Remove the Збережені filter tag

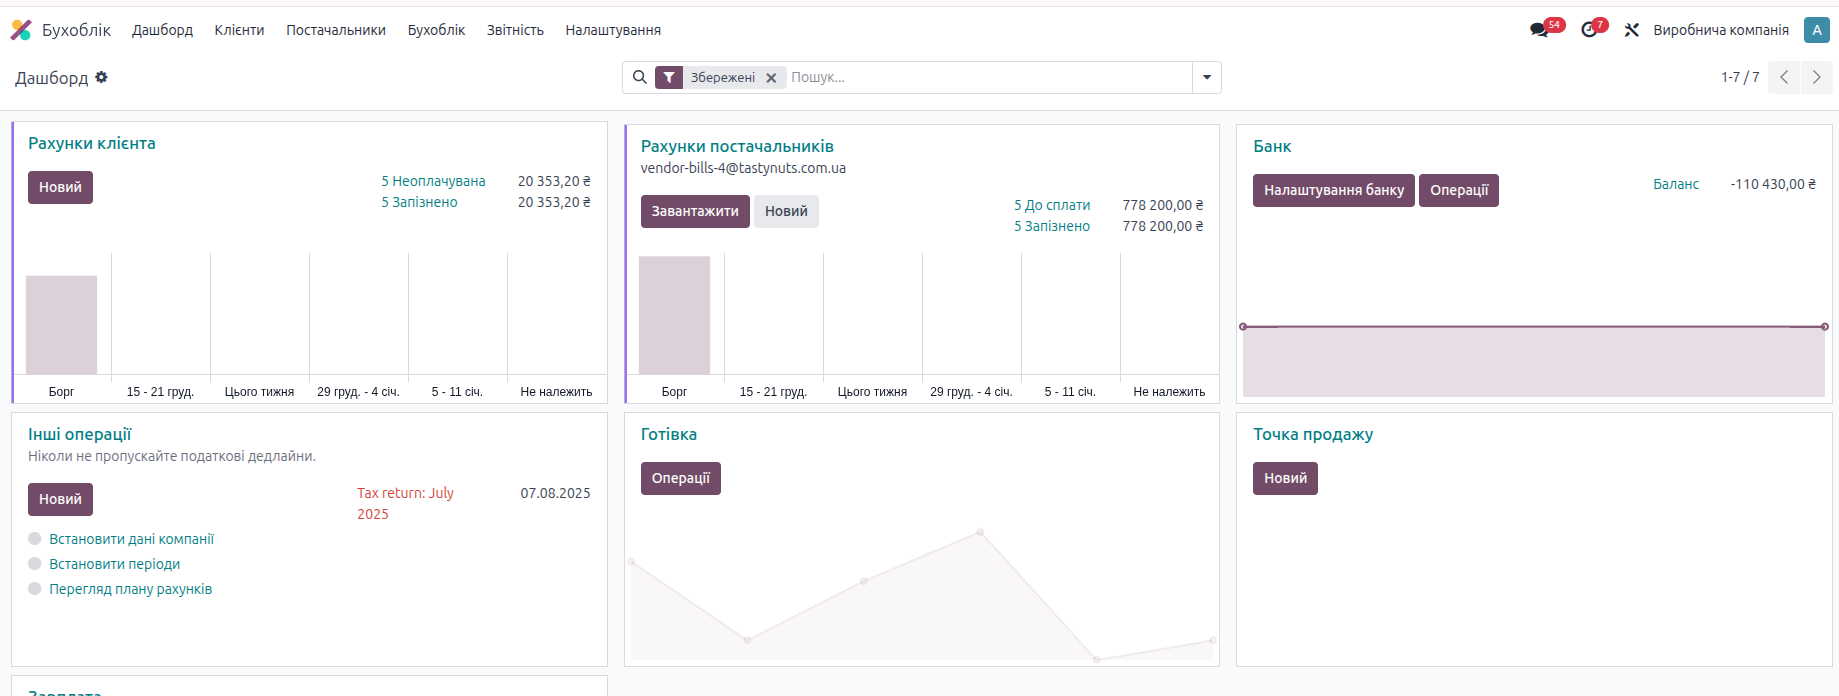[x=771, y=78]
